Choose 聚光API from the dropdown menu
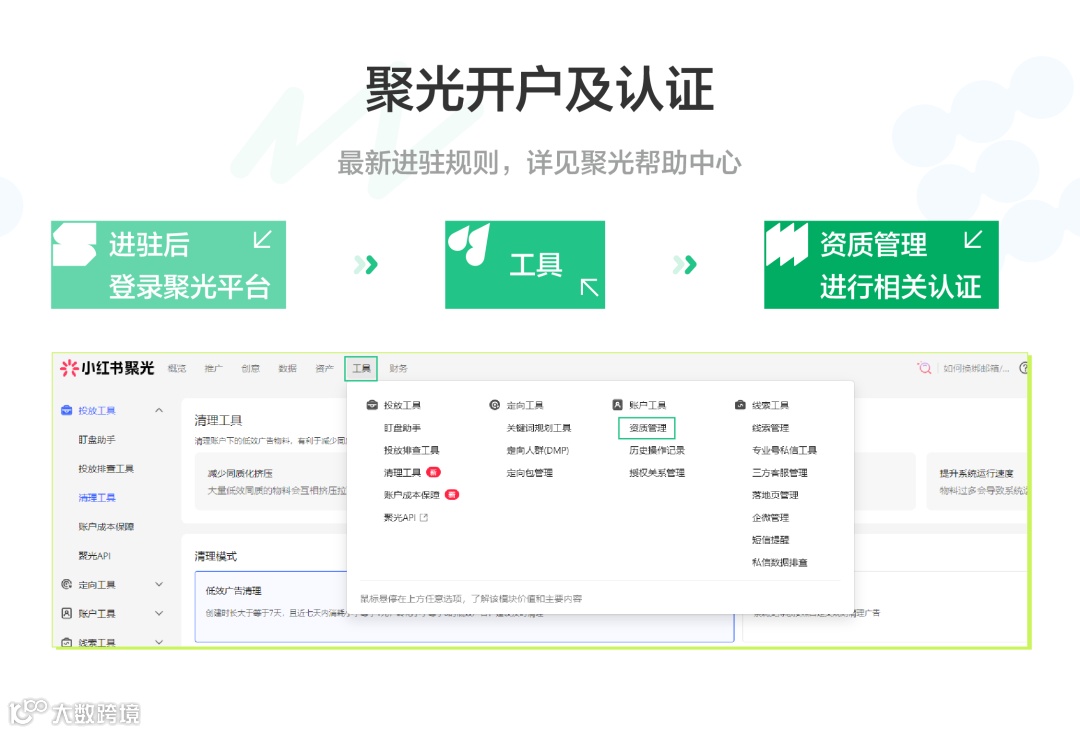The width and height of the screenshot is (1080, 733). pos(399,517)
